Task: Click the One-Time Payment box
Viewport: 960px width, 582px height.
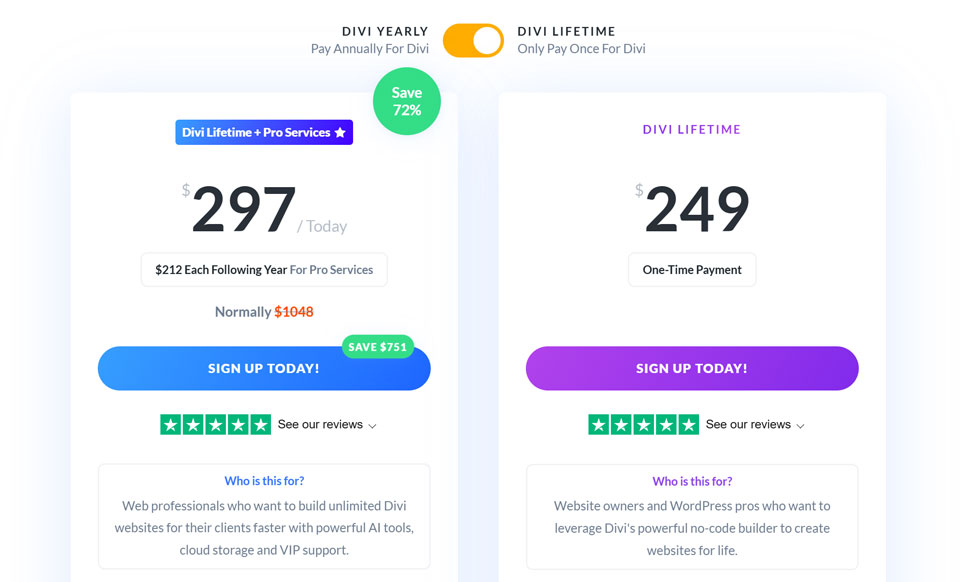Action: [x=692, y=269]
